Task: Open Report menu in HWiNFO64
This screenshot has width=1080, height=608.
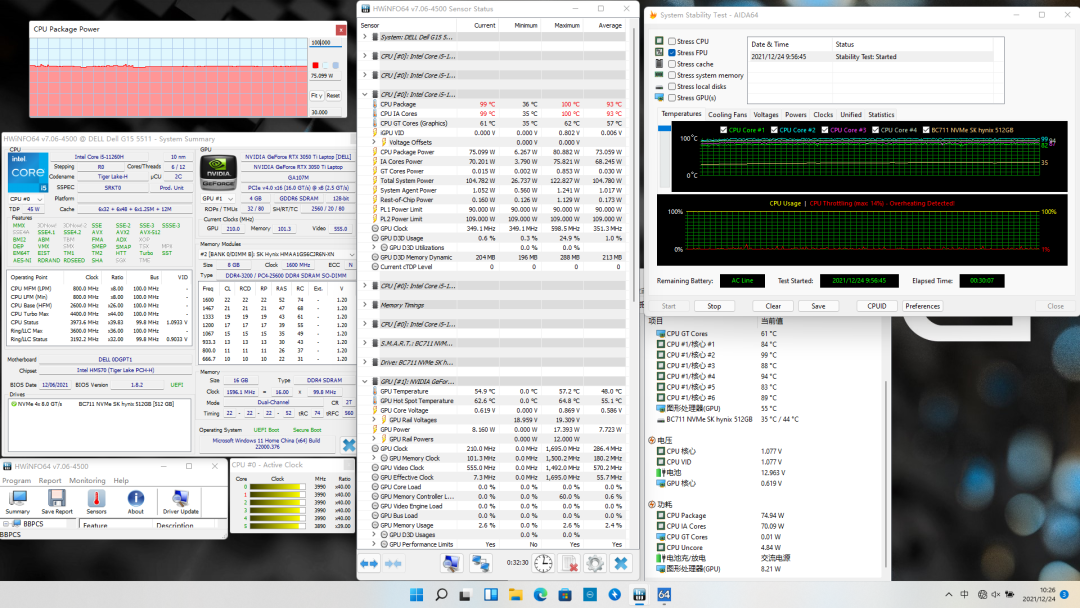Action: [x=50, y=481]
